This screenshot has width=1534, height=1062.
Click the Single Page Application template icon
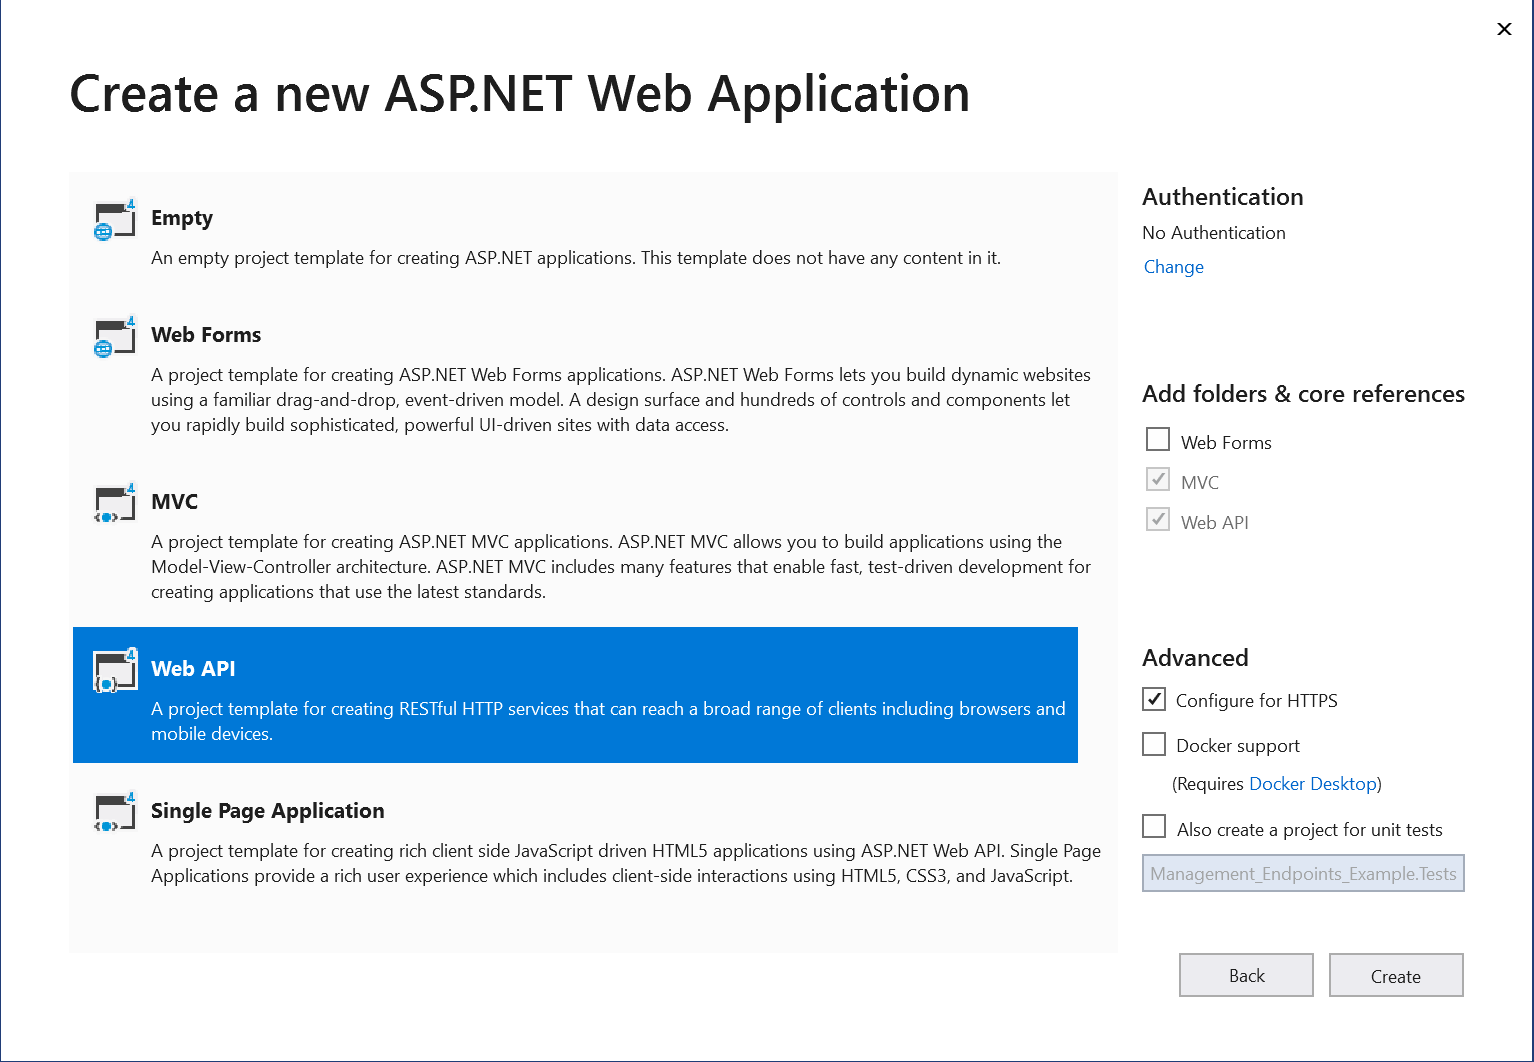(112, 814)
